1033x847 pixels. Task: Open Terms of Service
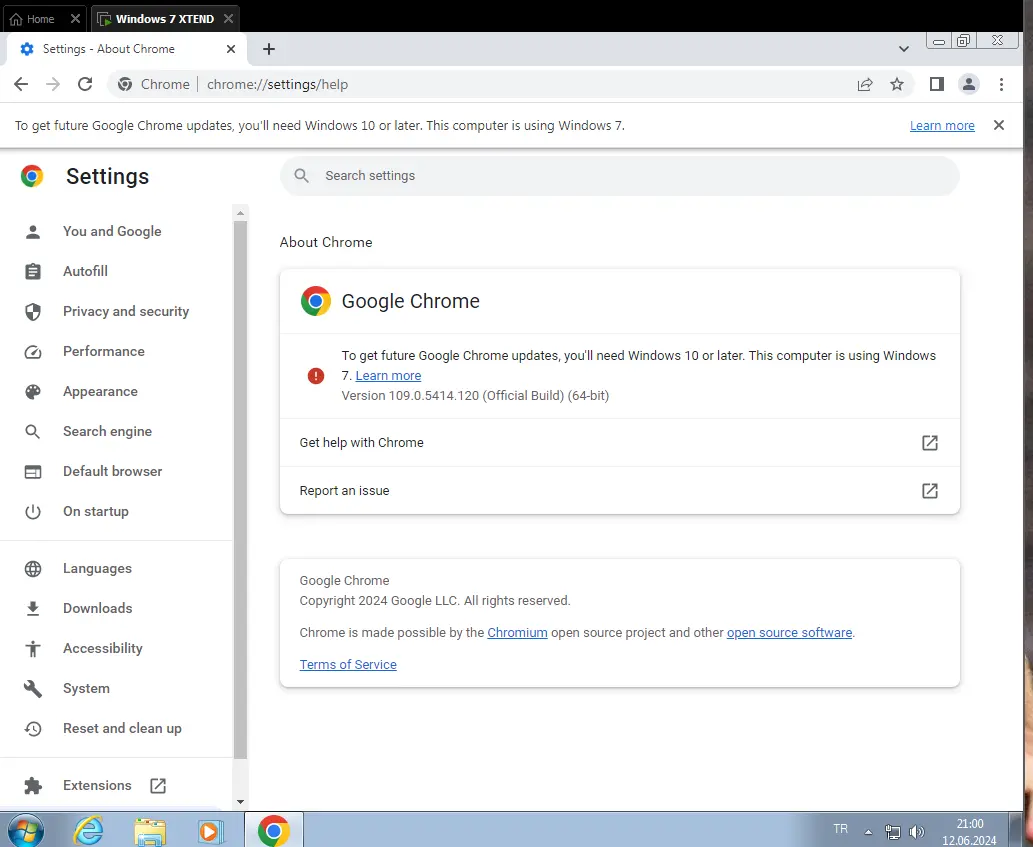[x=348, y=665]
